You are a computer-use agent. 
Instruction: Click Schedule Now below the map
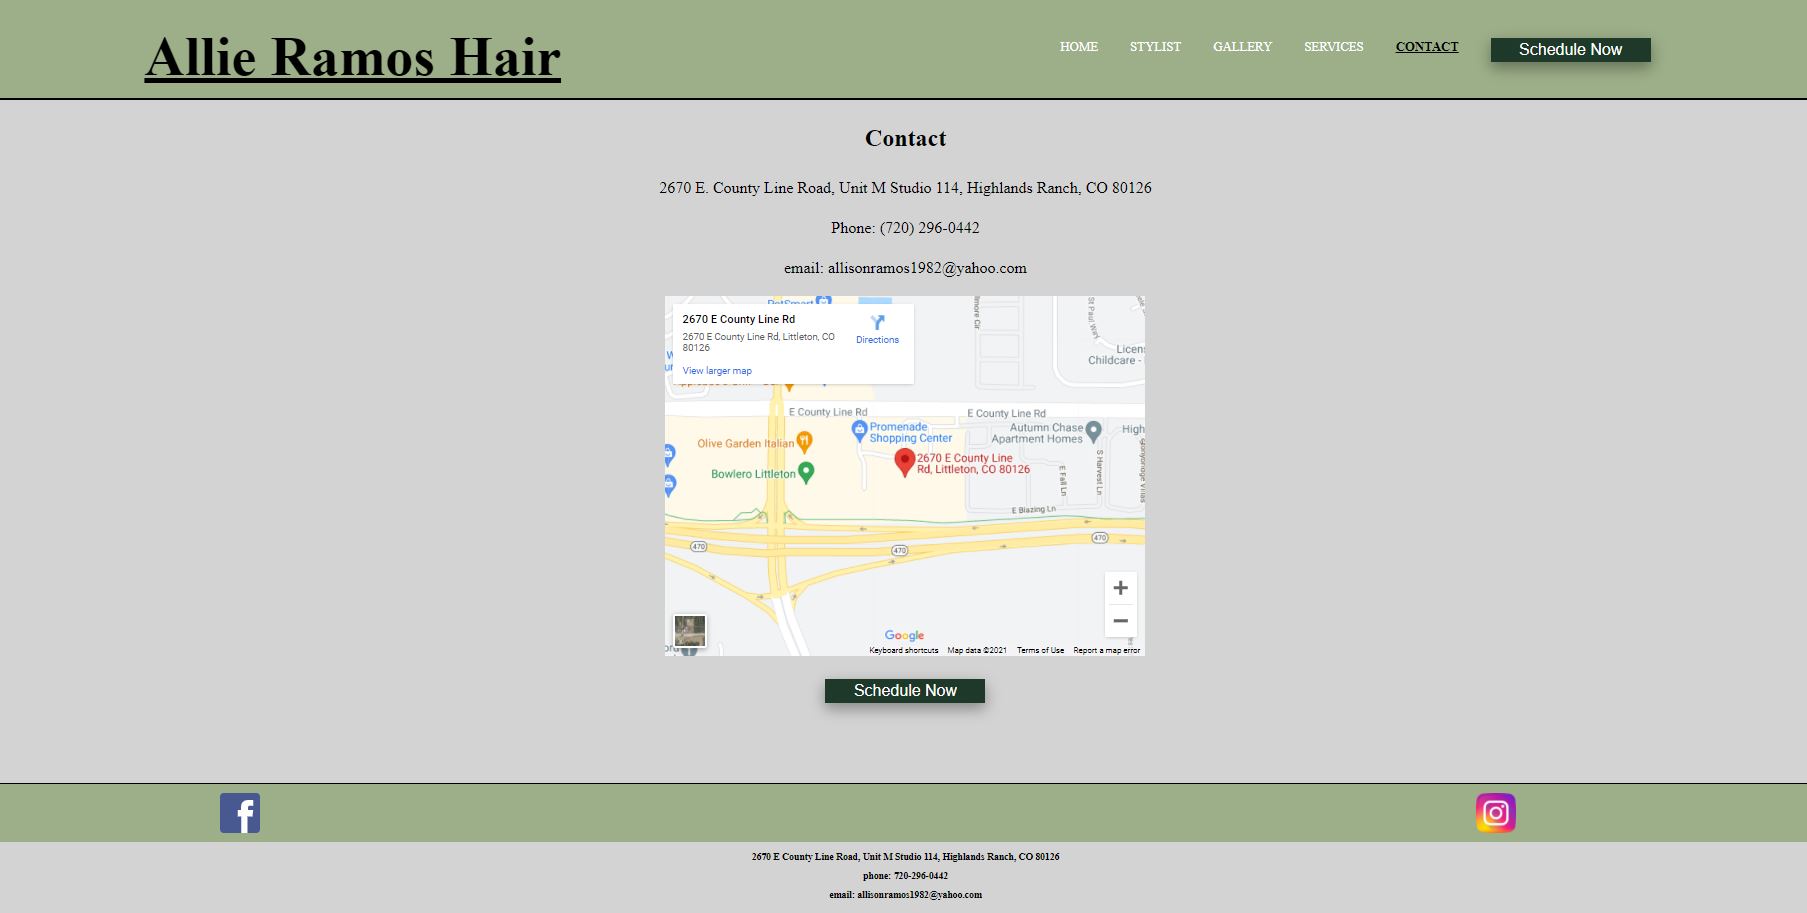click(x=904, y=690)
